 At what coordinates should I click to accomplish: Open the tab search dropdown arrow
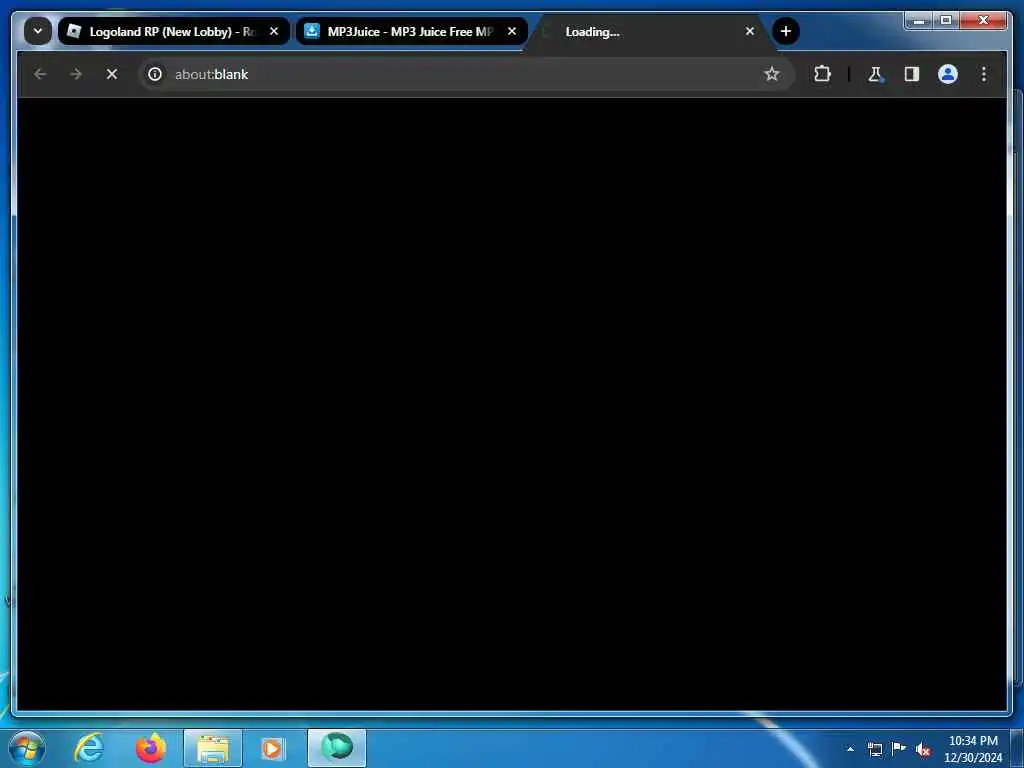38,31
